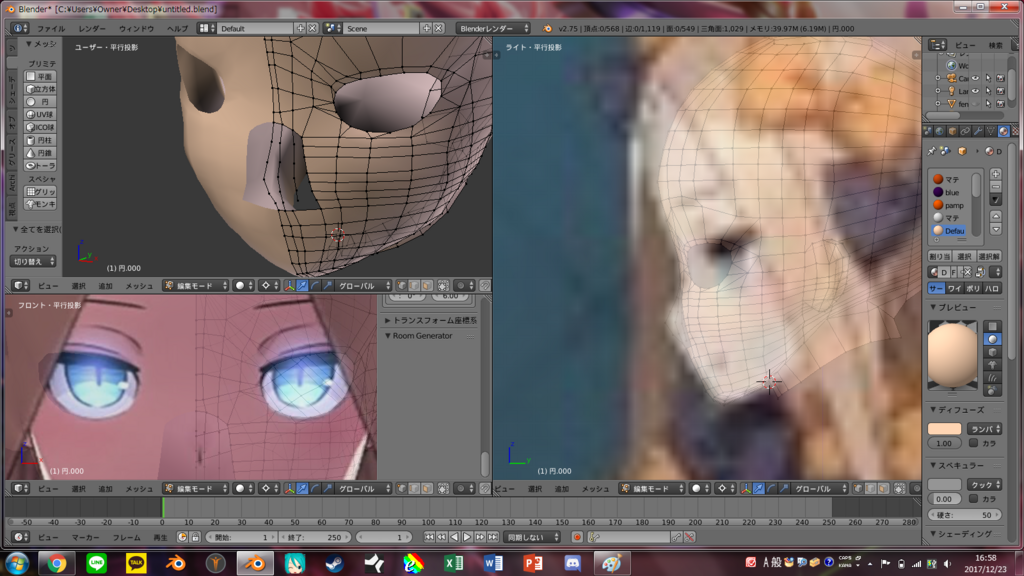1024x576 pixels.
Task: Select the blue material slot
Action: [x=952, y=192]
